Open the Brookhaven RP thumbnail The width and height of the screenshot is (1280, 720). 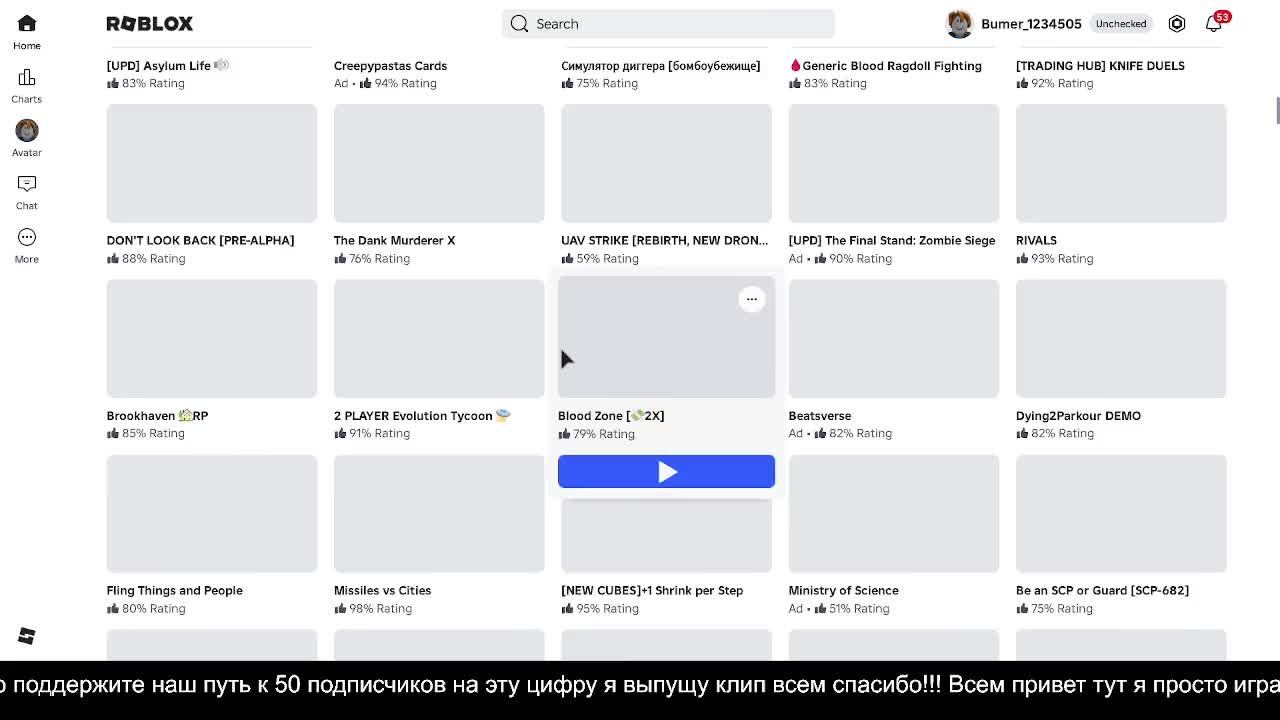tap(212, 338)
